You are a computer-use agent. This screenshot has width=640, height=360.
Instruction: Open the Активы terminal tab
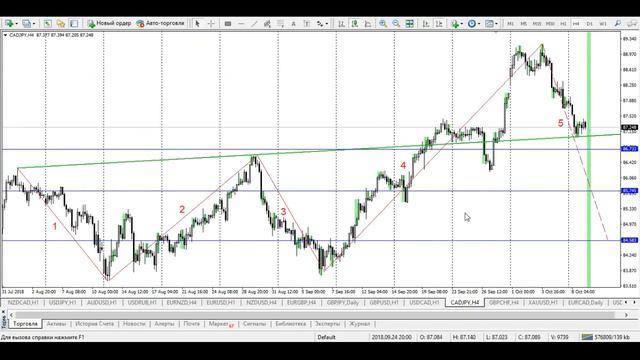click(56, 324)
